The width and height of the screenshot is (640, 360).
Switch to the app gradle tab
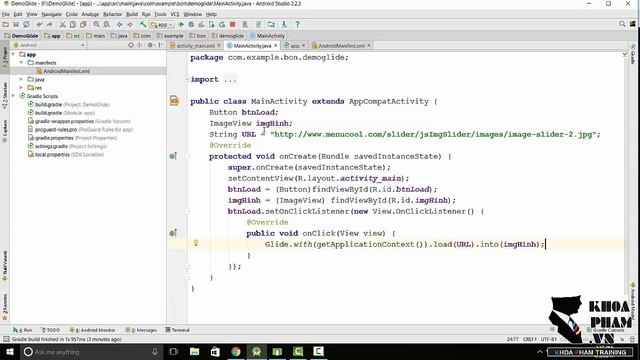click(294, 46)
